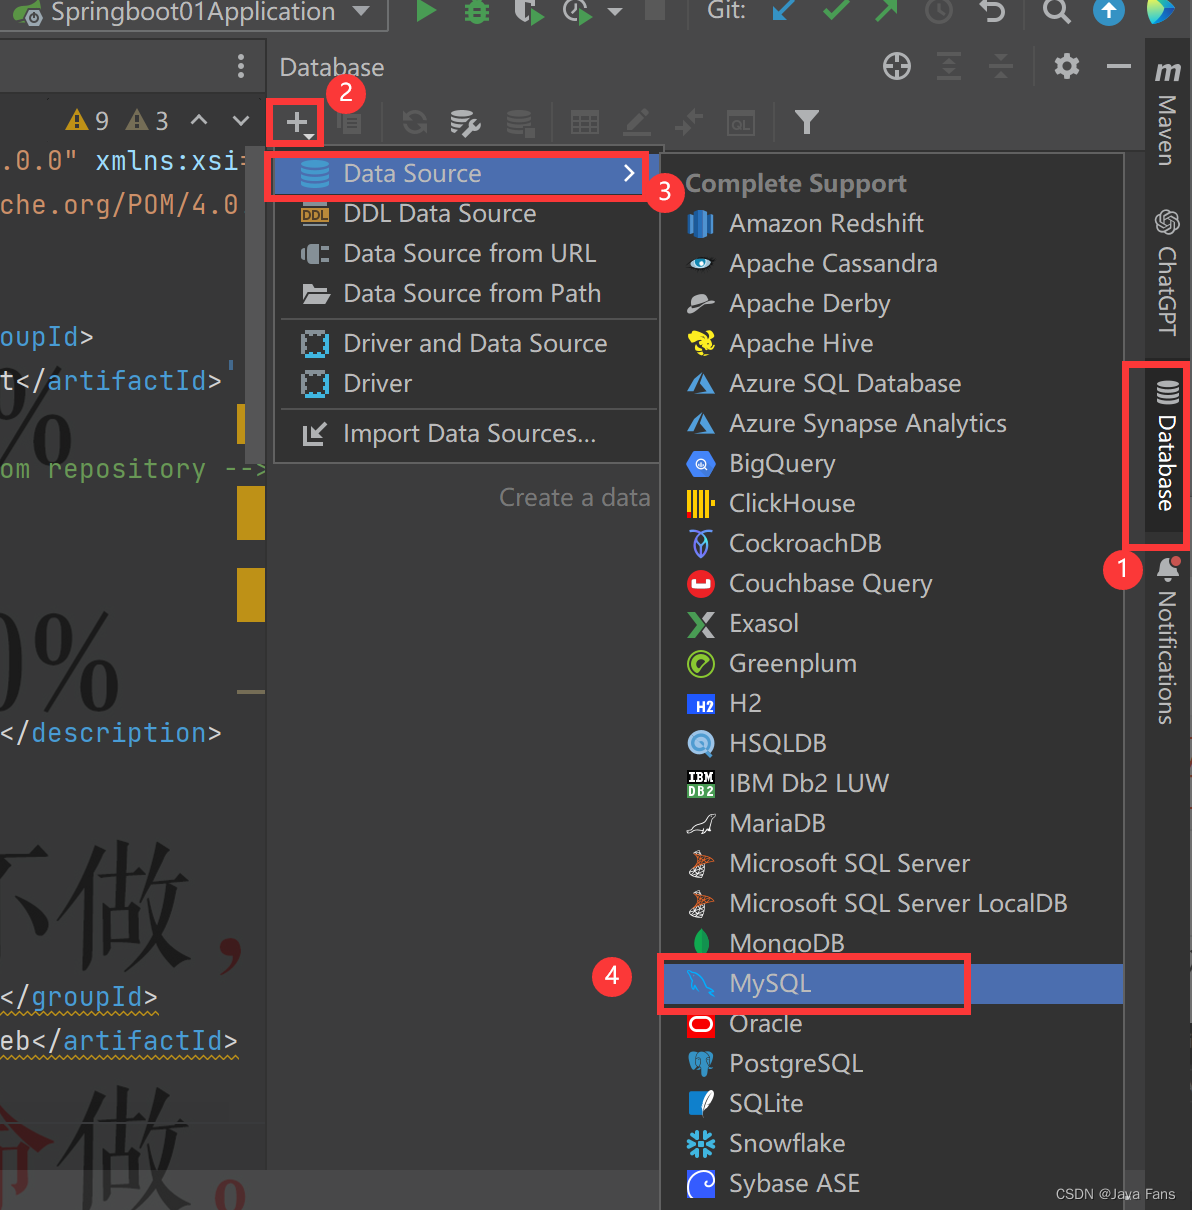The image size is (1192, 1210).
Task: Pick BigQuery as data source
Action: click(x=892, y=464)
